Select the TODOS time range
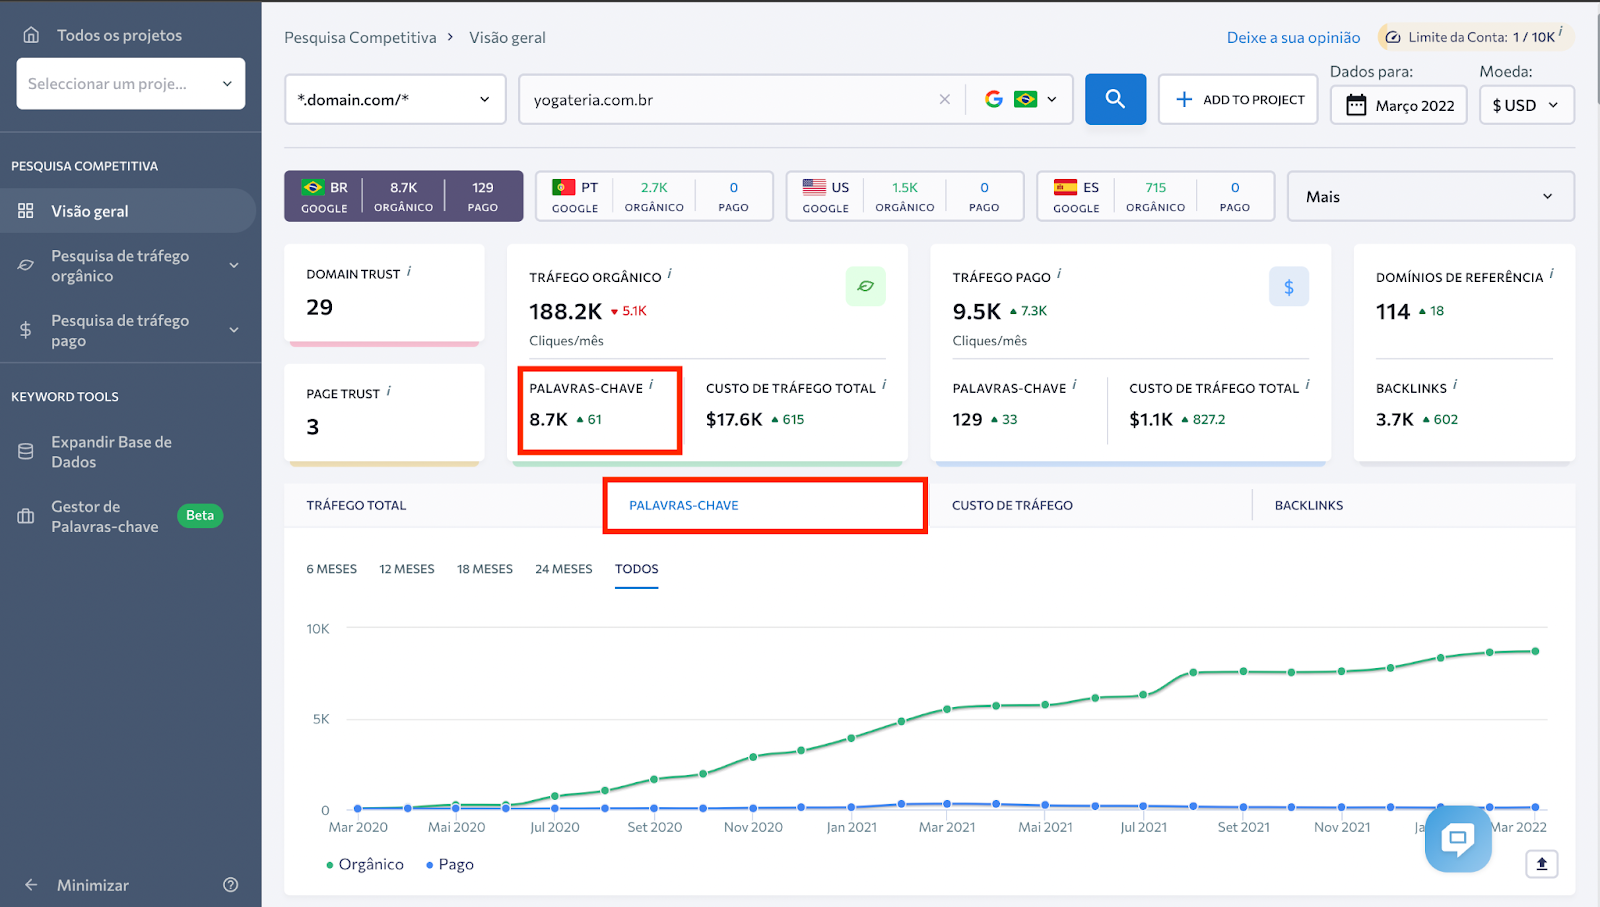The width and height of the screenshot is (1600, 907). [x=637, y=569]
